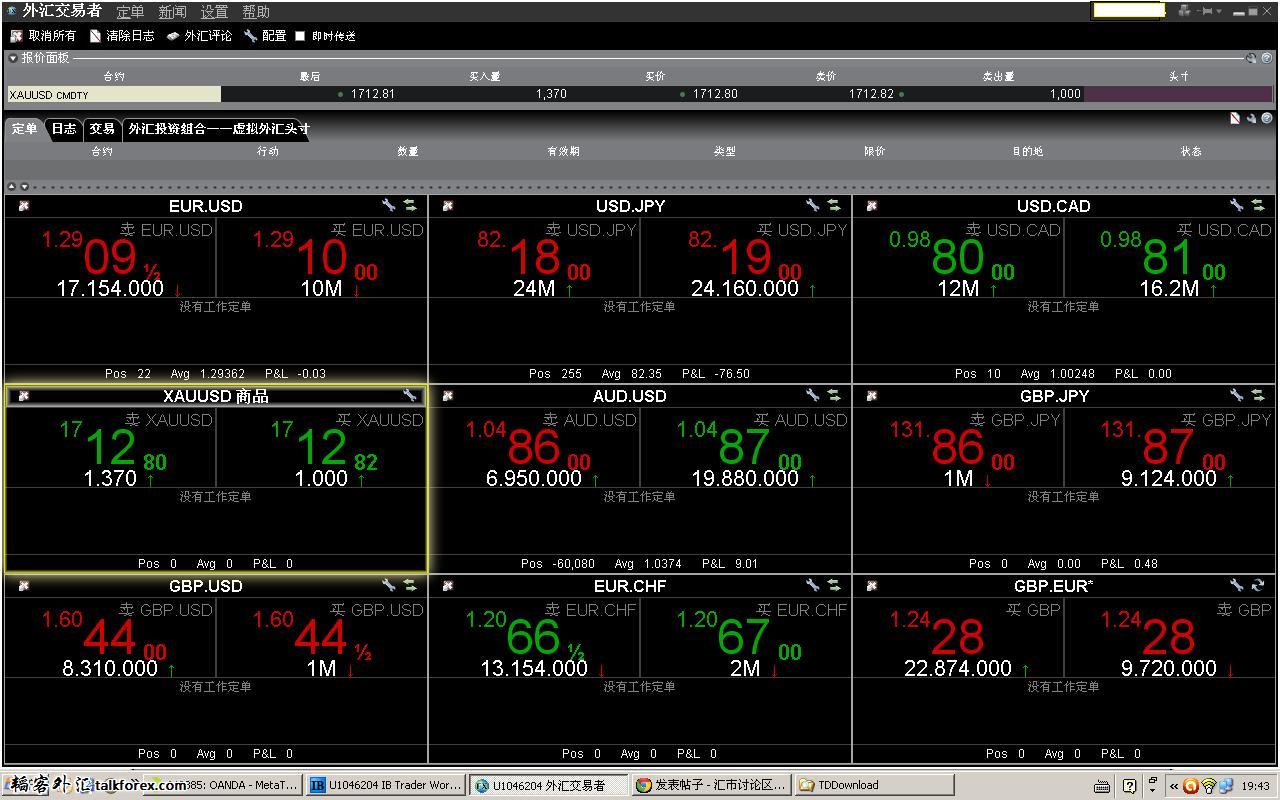
Task: Open quote panel (报价面板) wrench settings
Action: click(1251, 58)
